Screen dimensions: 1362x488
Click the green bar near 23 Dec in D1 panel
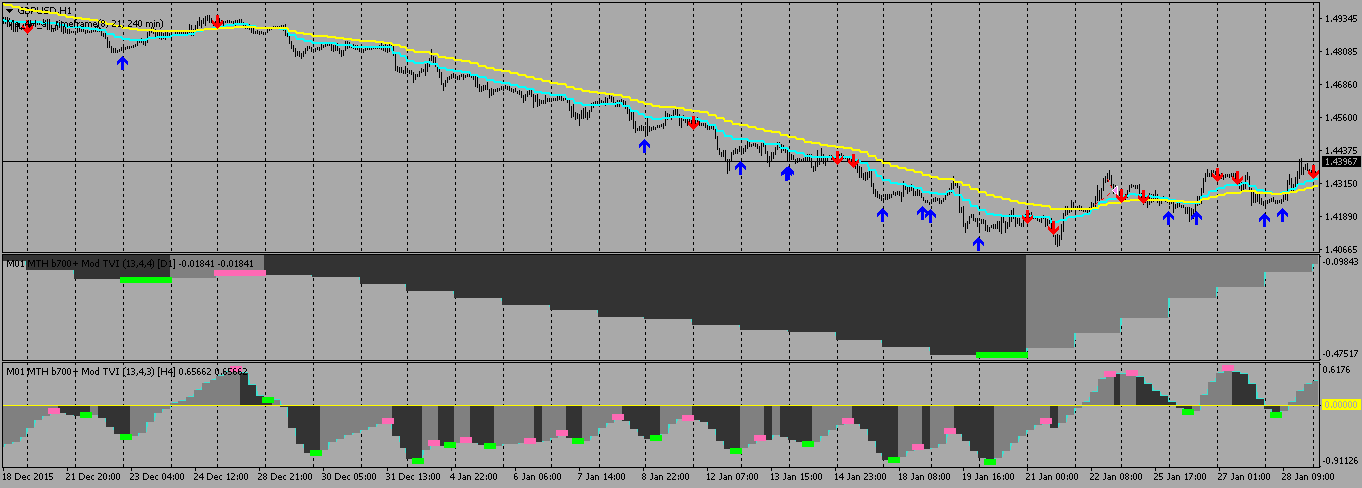[x=146, y=280]
